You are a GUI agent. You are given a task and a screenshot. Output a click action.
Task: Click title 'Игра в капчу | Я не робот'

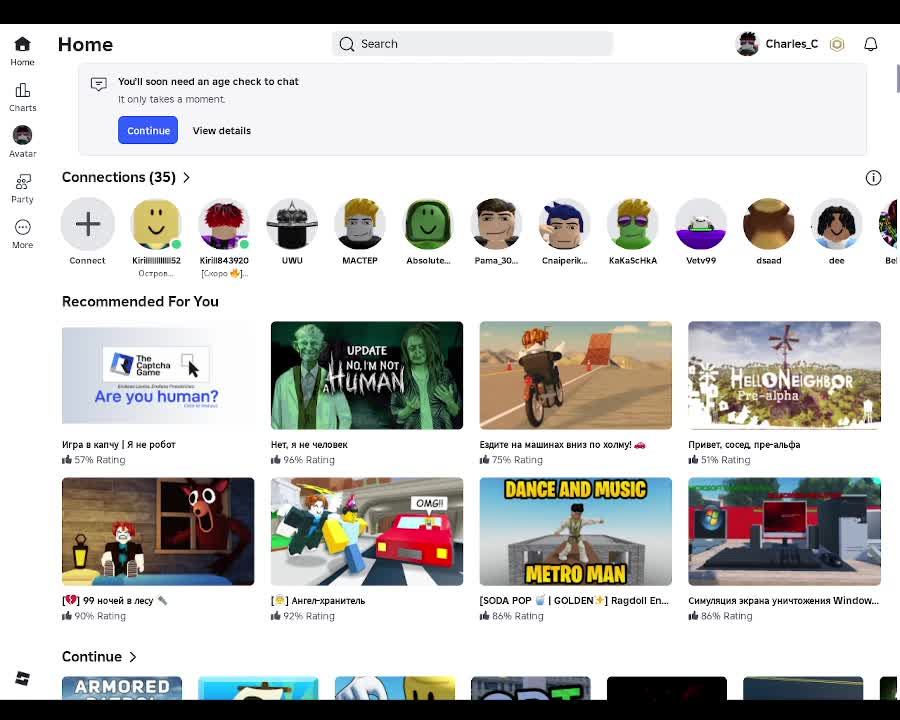click(x=119, y=444)
